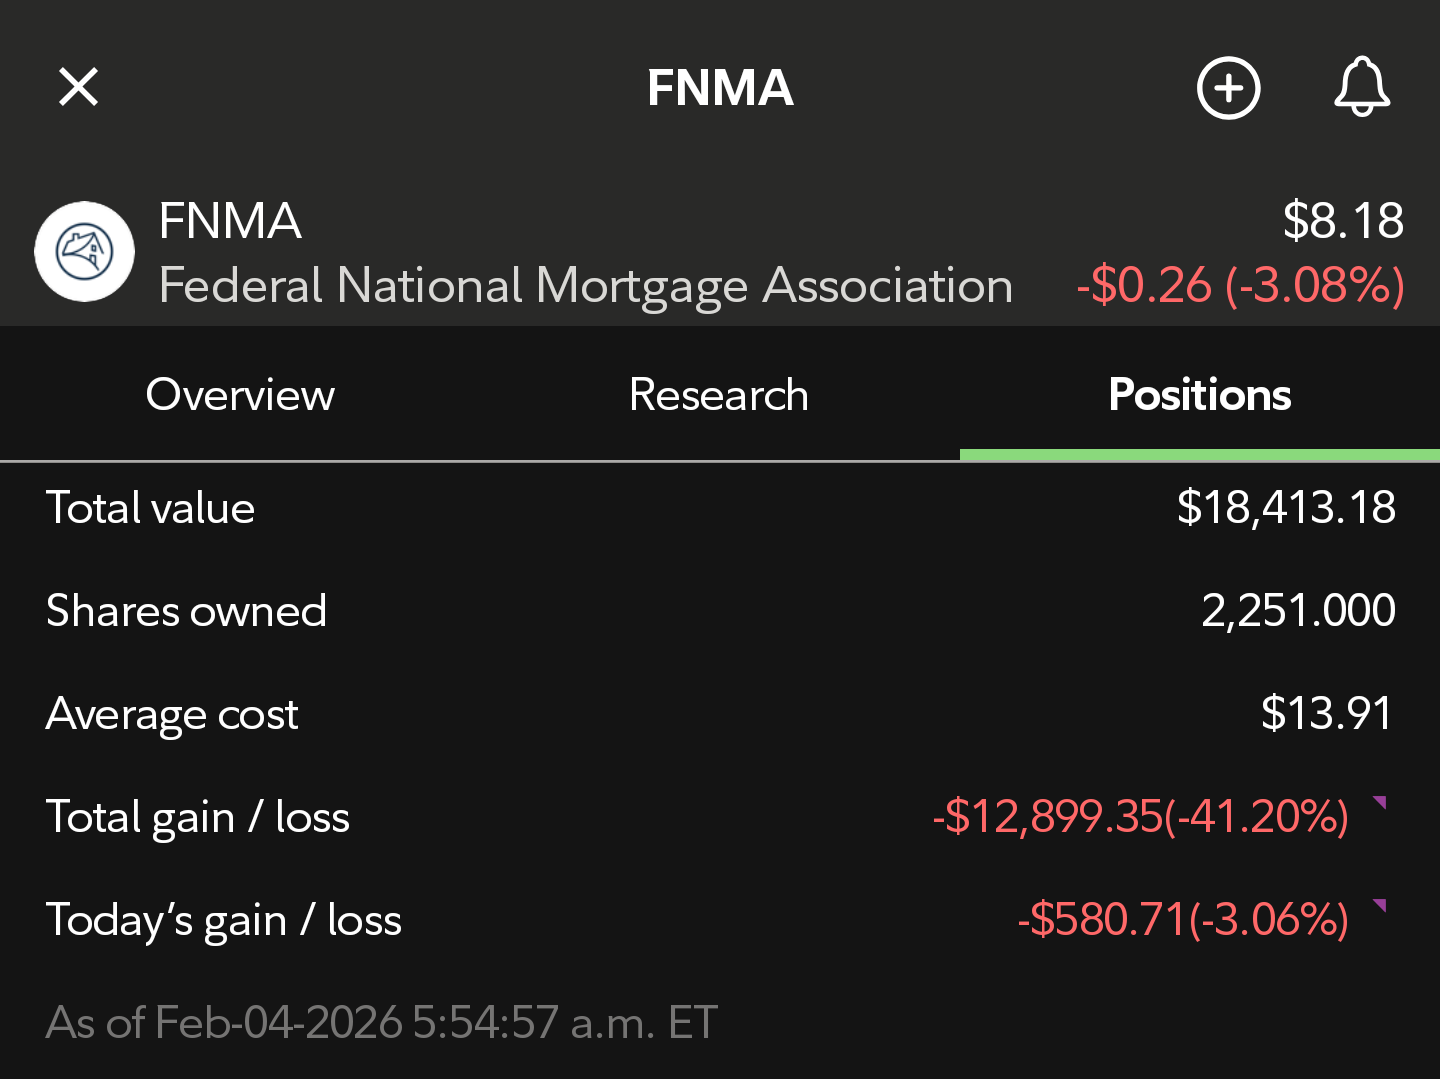Tap the Federal National Mortgage Association name
The width and height of the screenshot is (1440, 1079).
585,286
